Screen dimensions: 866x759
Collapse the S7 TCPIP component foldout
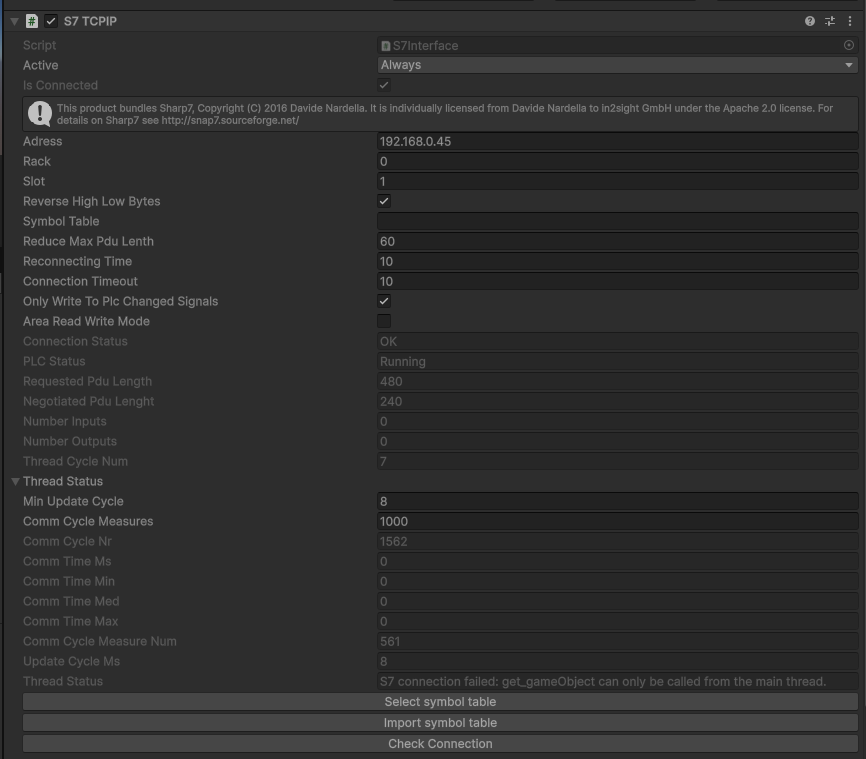click(x=14, y=21)
